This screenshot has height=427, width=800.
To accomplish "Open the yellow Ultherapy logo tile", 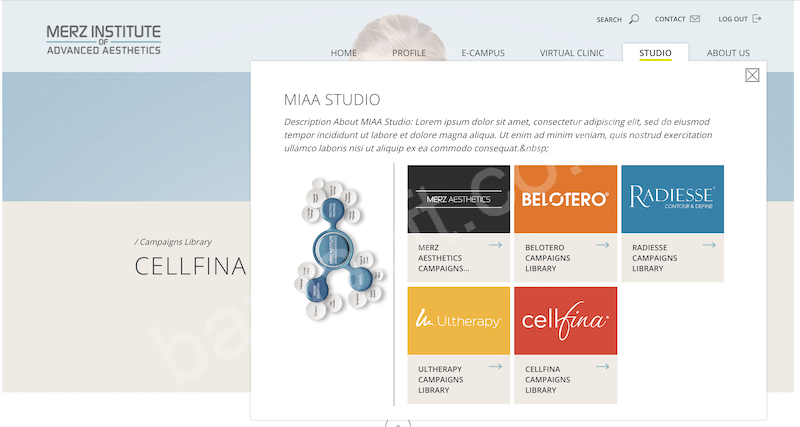I will (x=459, y=320).
